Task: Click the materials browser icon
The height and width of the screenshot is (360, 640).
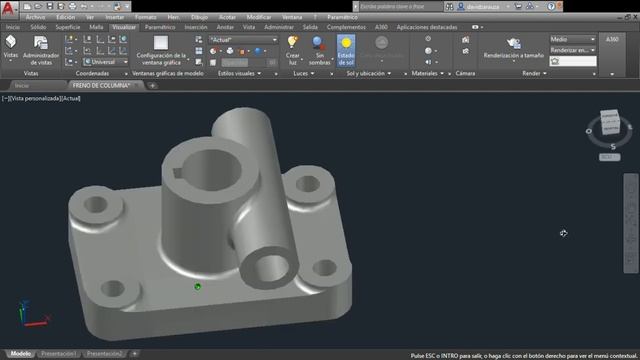Action: coord(428,39)
